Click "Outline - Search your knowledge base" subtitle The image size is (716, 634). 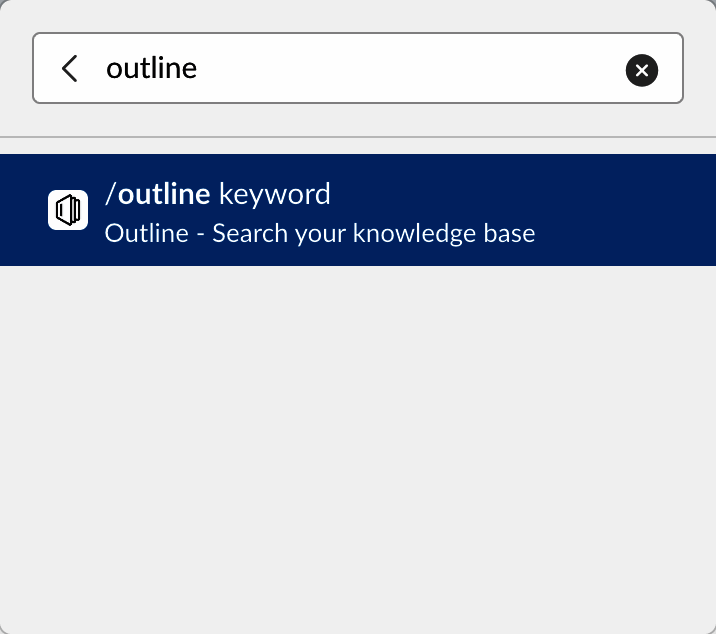[x=320, y=234]
